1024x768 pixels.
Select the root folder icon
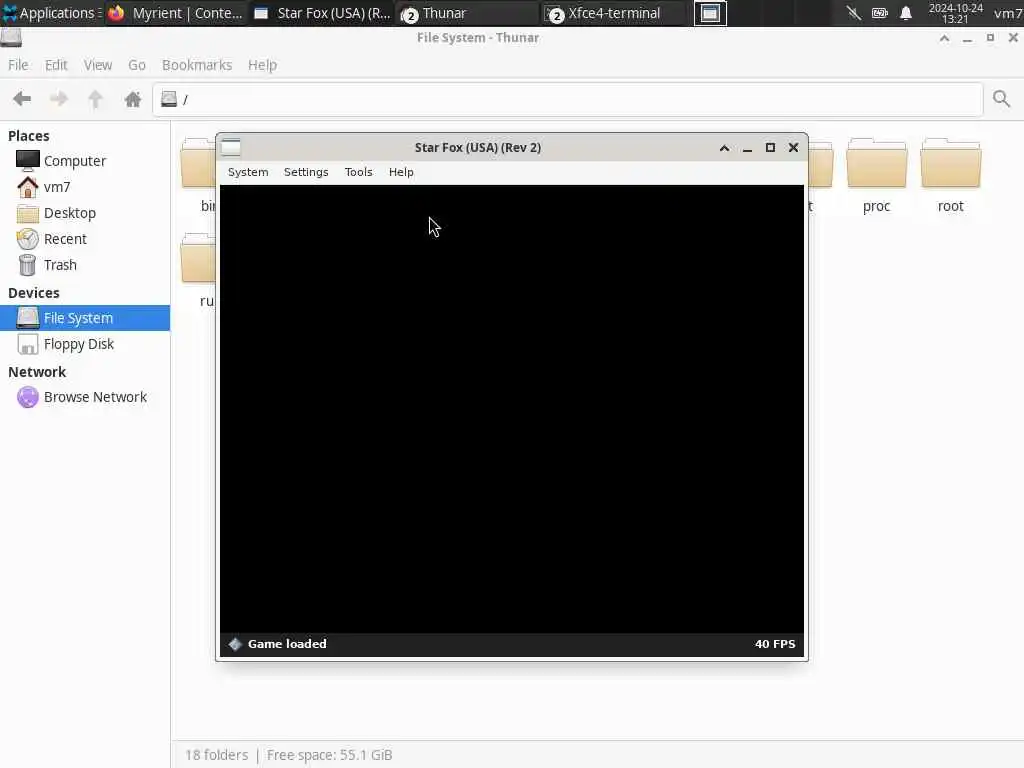point(950,163)
